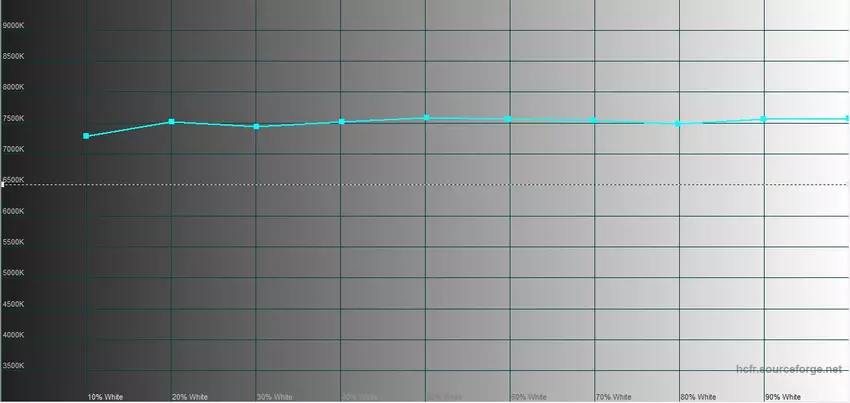850x403 pixels.
Task: Click the cyan data point at 70% White
Action: click(594, 120)
